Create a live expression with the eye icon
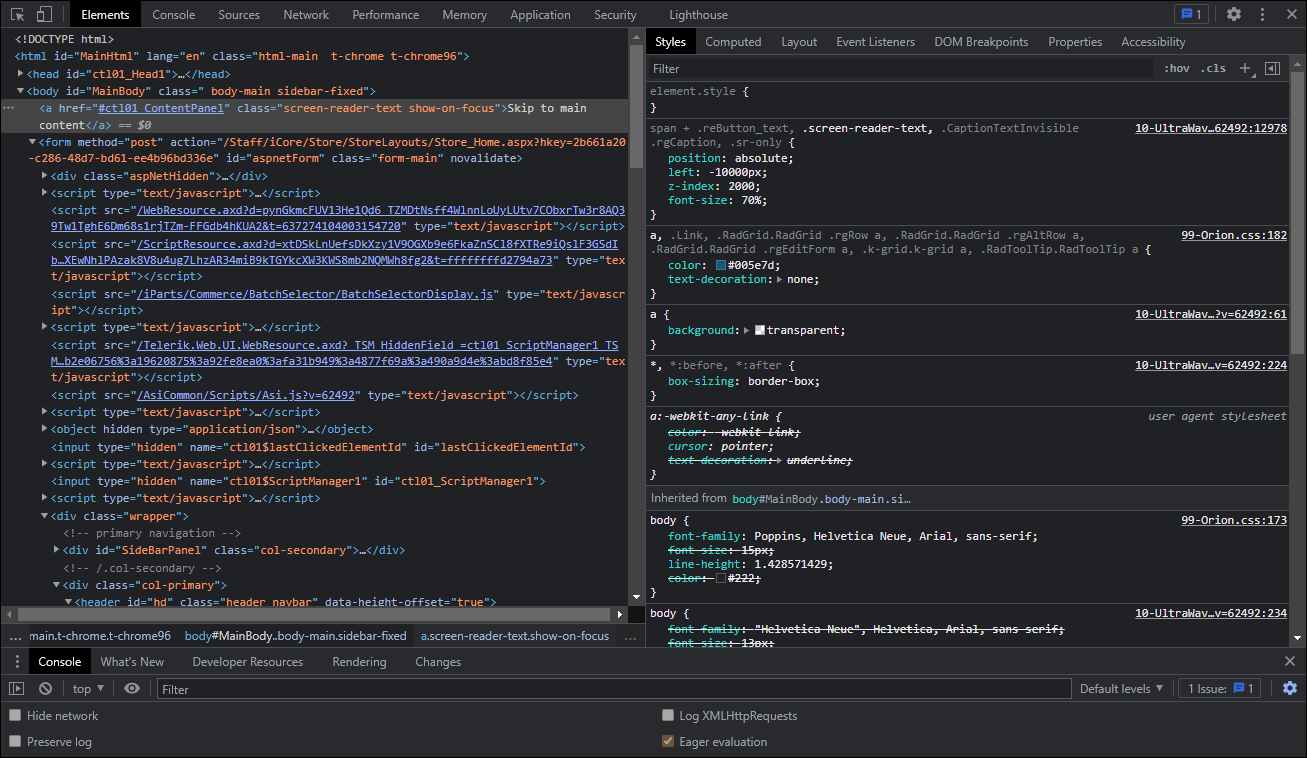This screenshot has height=758, width=1307. tap(130, 688)
